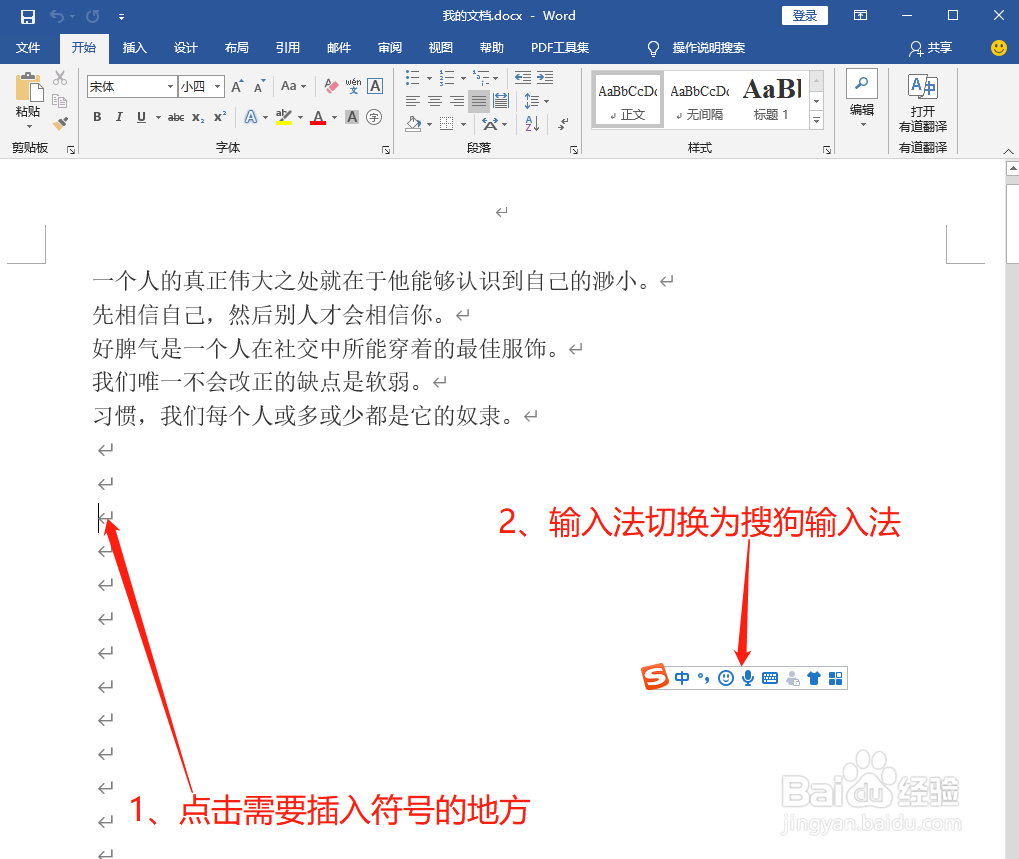Open the 文件 menu
Viewport: 1019px width, 859px height.
tap(28, 47)
